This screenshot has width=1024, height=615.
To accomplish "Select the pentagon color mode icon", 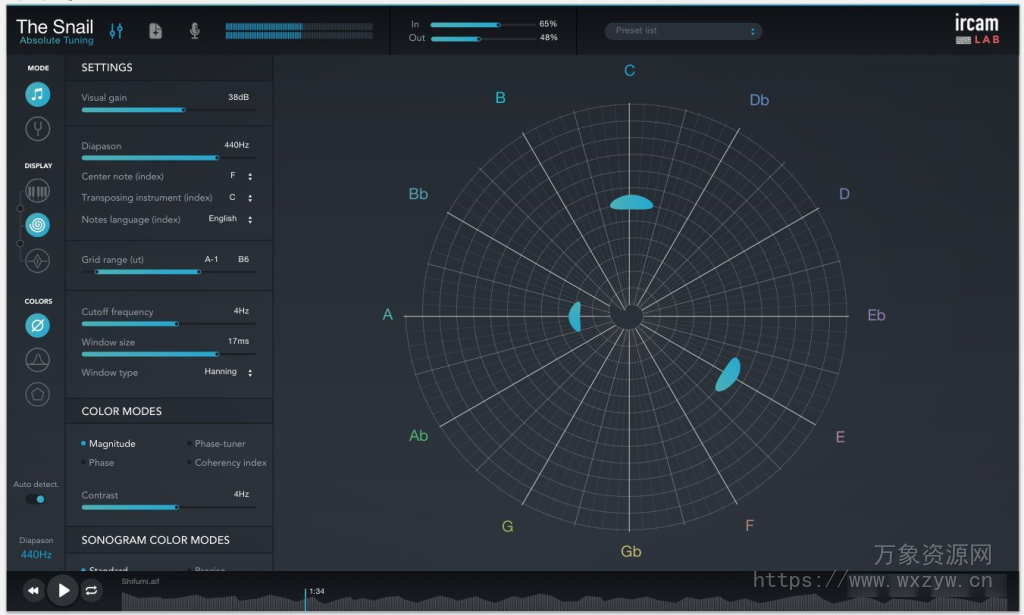I will tap(36, 394).
